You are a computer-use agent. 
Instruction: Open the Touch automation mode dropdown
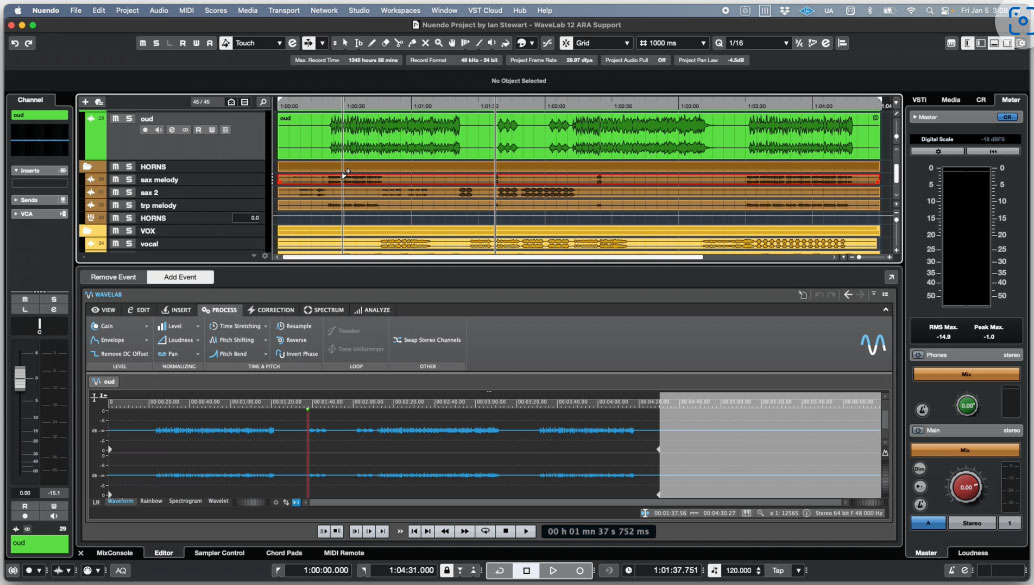click(260, 43)
